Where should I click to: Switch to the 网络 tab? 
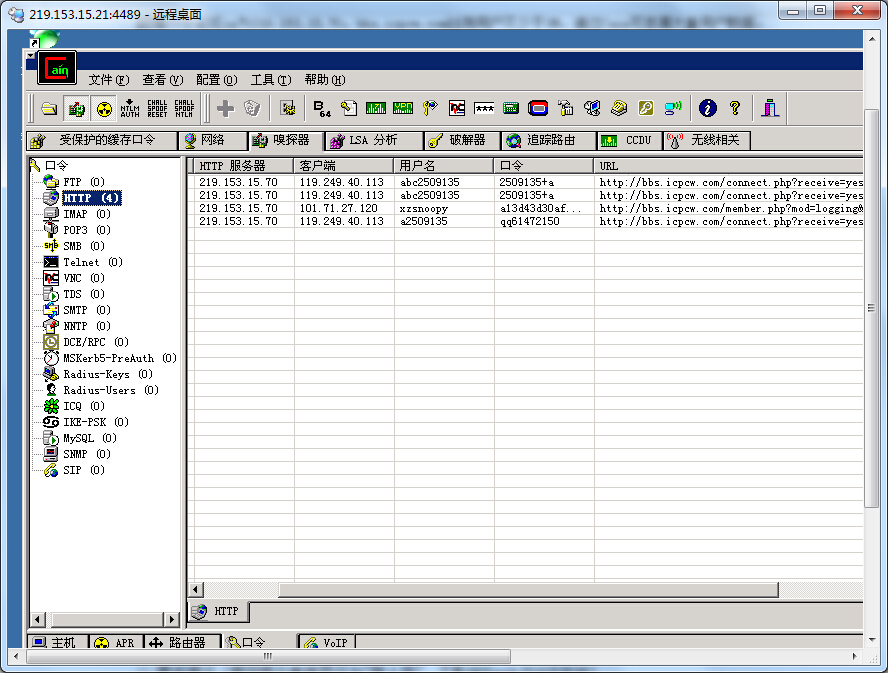(x=212, y=140)
